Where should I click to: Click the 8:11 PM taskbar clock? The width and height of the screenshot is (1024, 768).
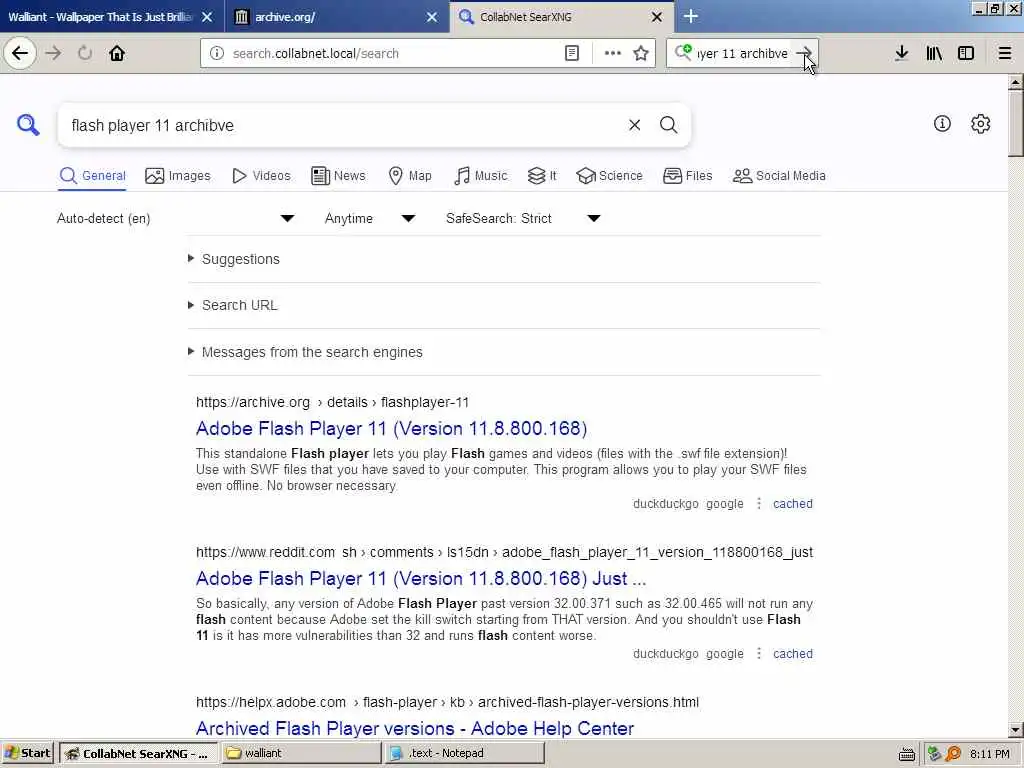click(x=989, y=754)
